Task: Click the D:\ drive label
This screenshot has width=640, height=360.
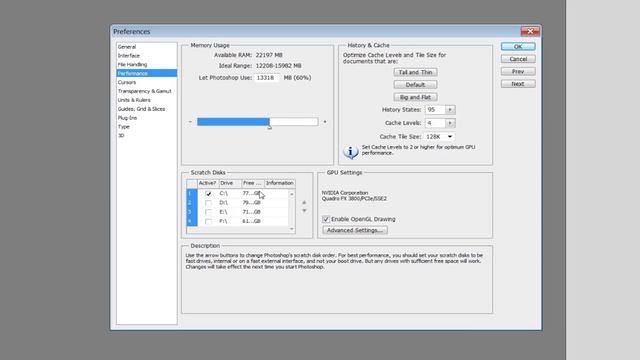Action: 224,203
